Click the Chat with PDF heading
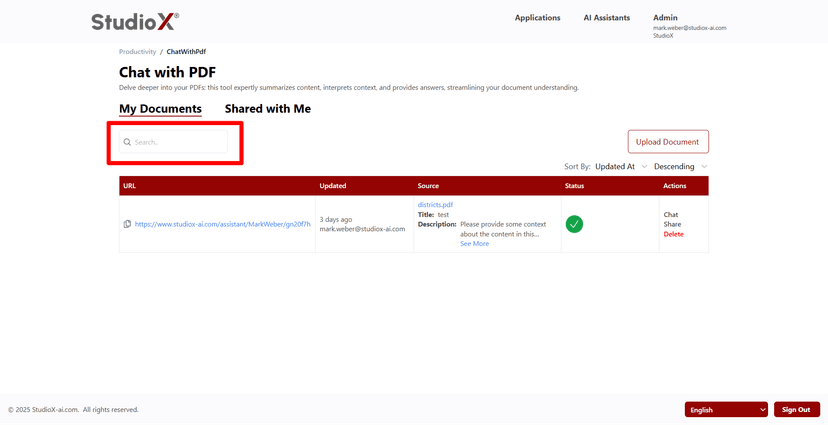828x425 pixels. click(x=167, y=72)
